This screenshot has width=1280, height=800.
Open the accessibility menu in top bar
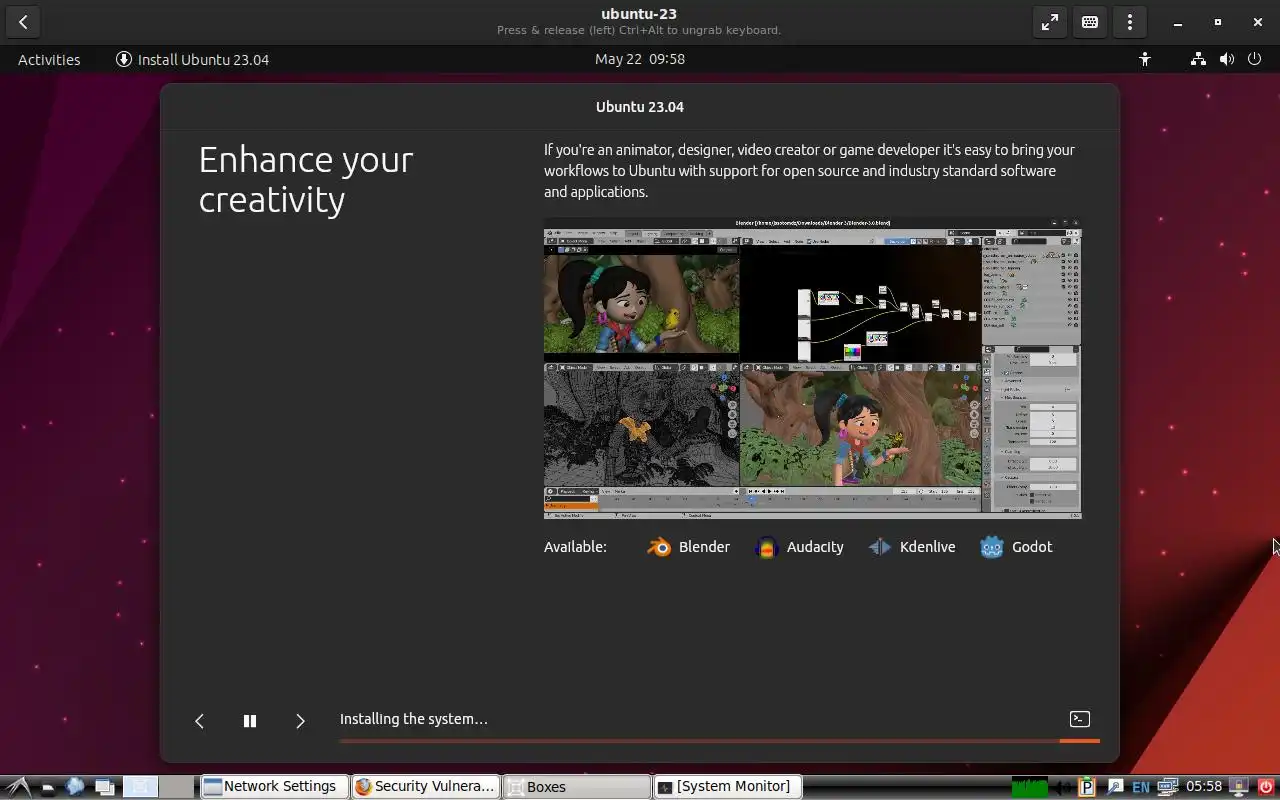point(1145,59)
